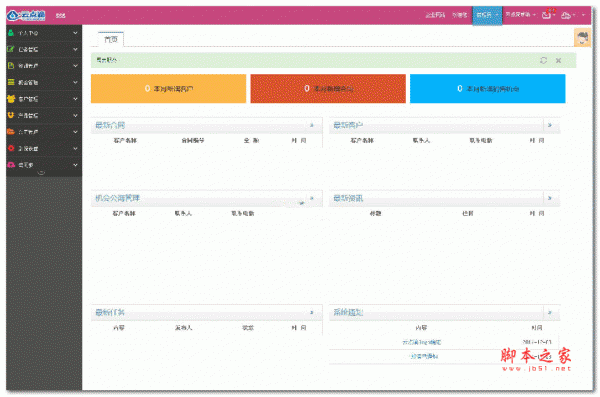The image size is (600, 397).
Task: Open the blue highlighted dropdown in top bar
Action: [487, 15]
